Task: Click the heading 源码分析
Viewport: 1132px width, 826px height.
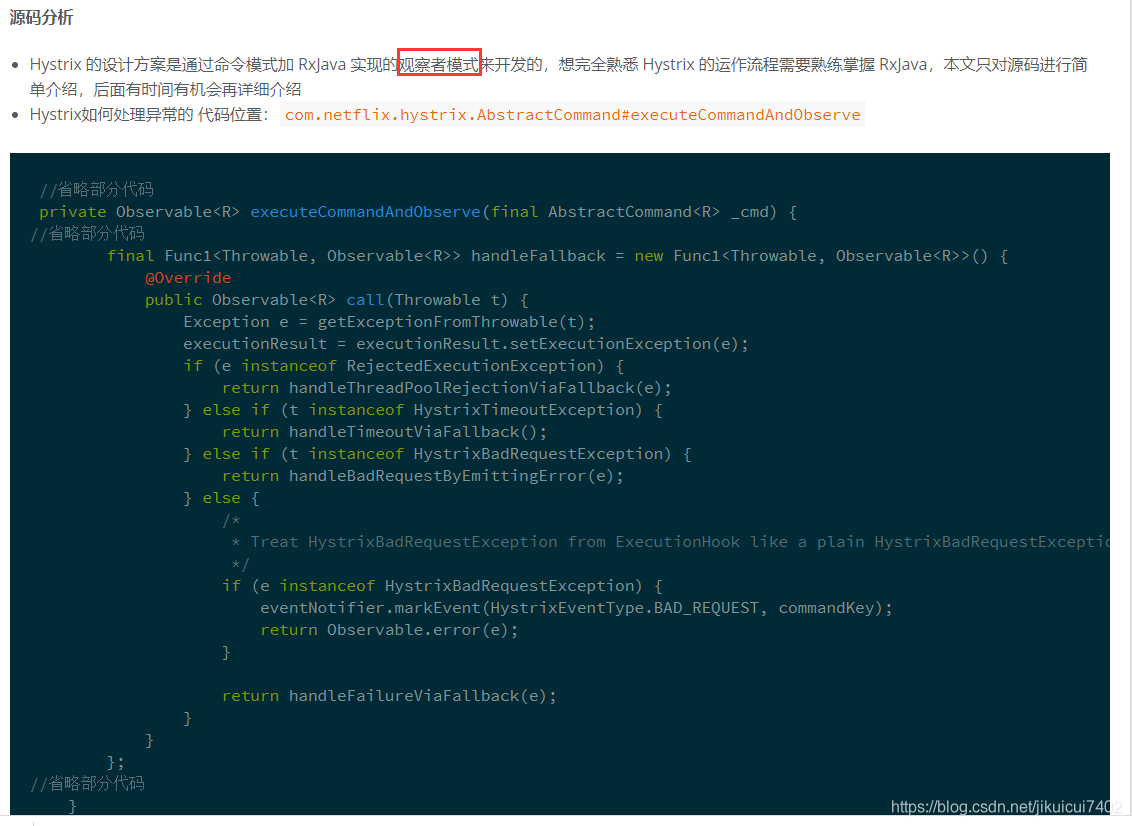Action: point(41,17)
